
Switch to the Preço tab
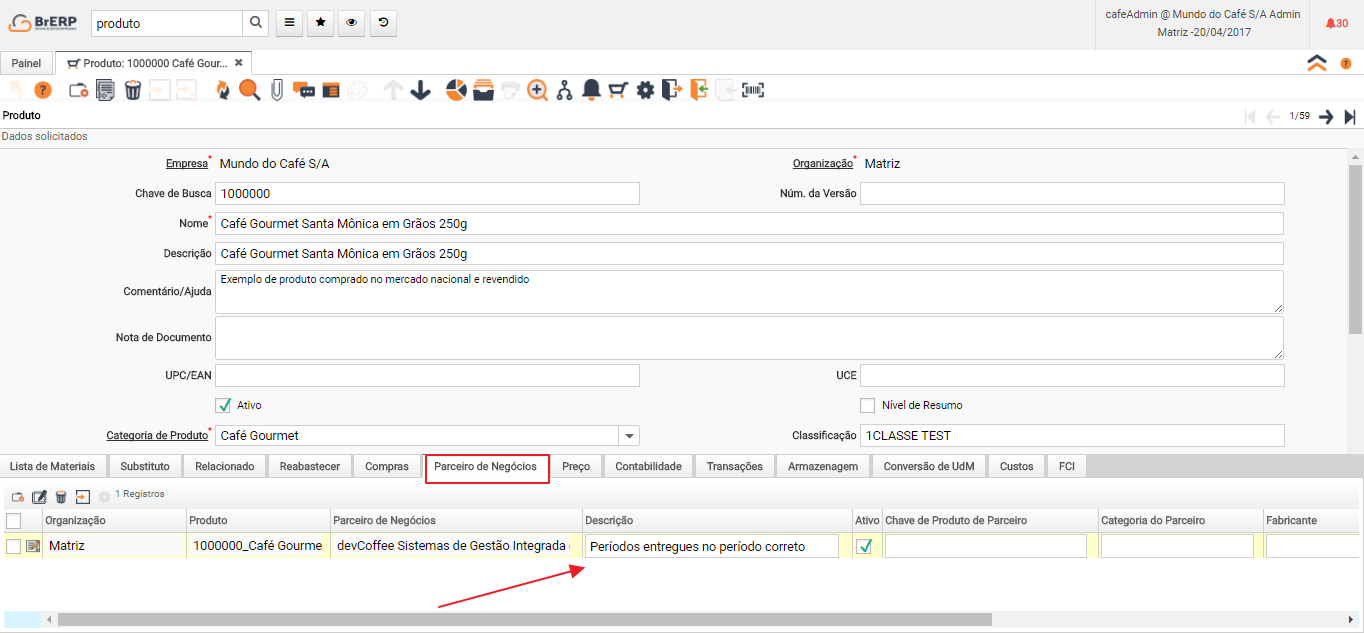click(x=576, y=466)
